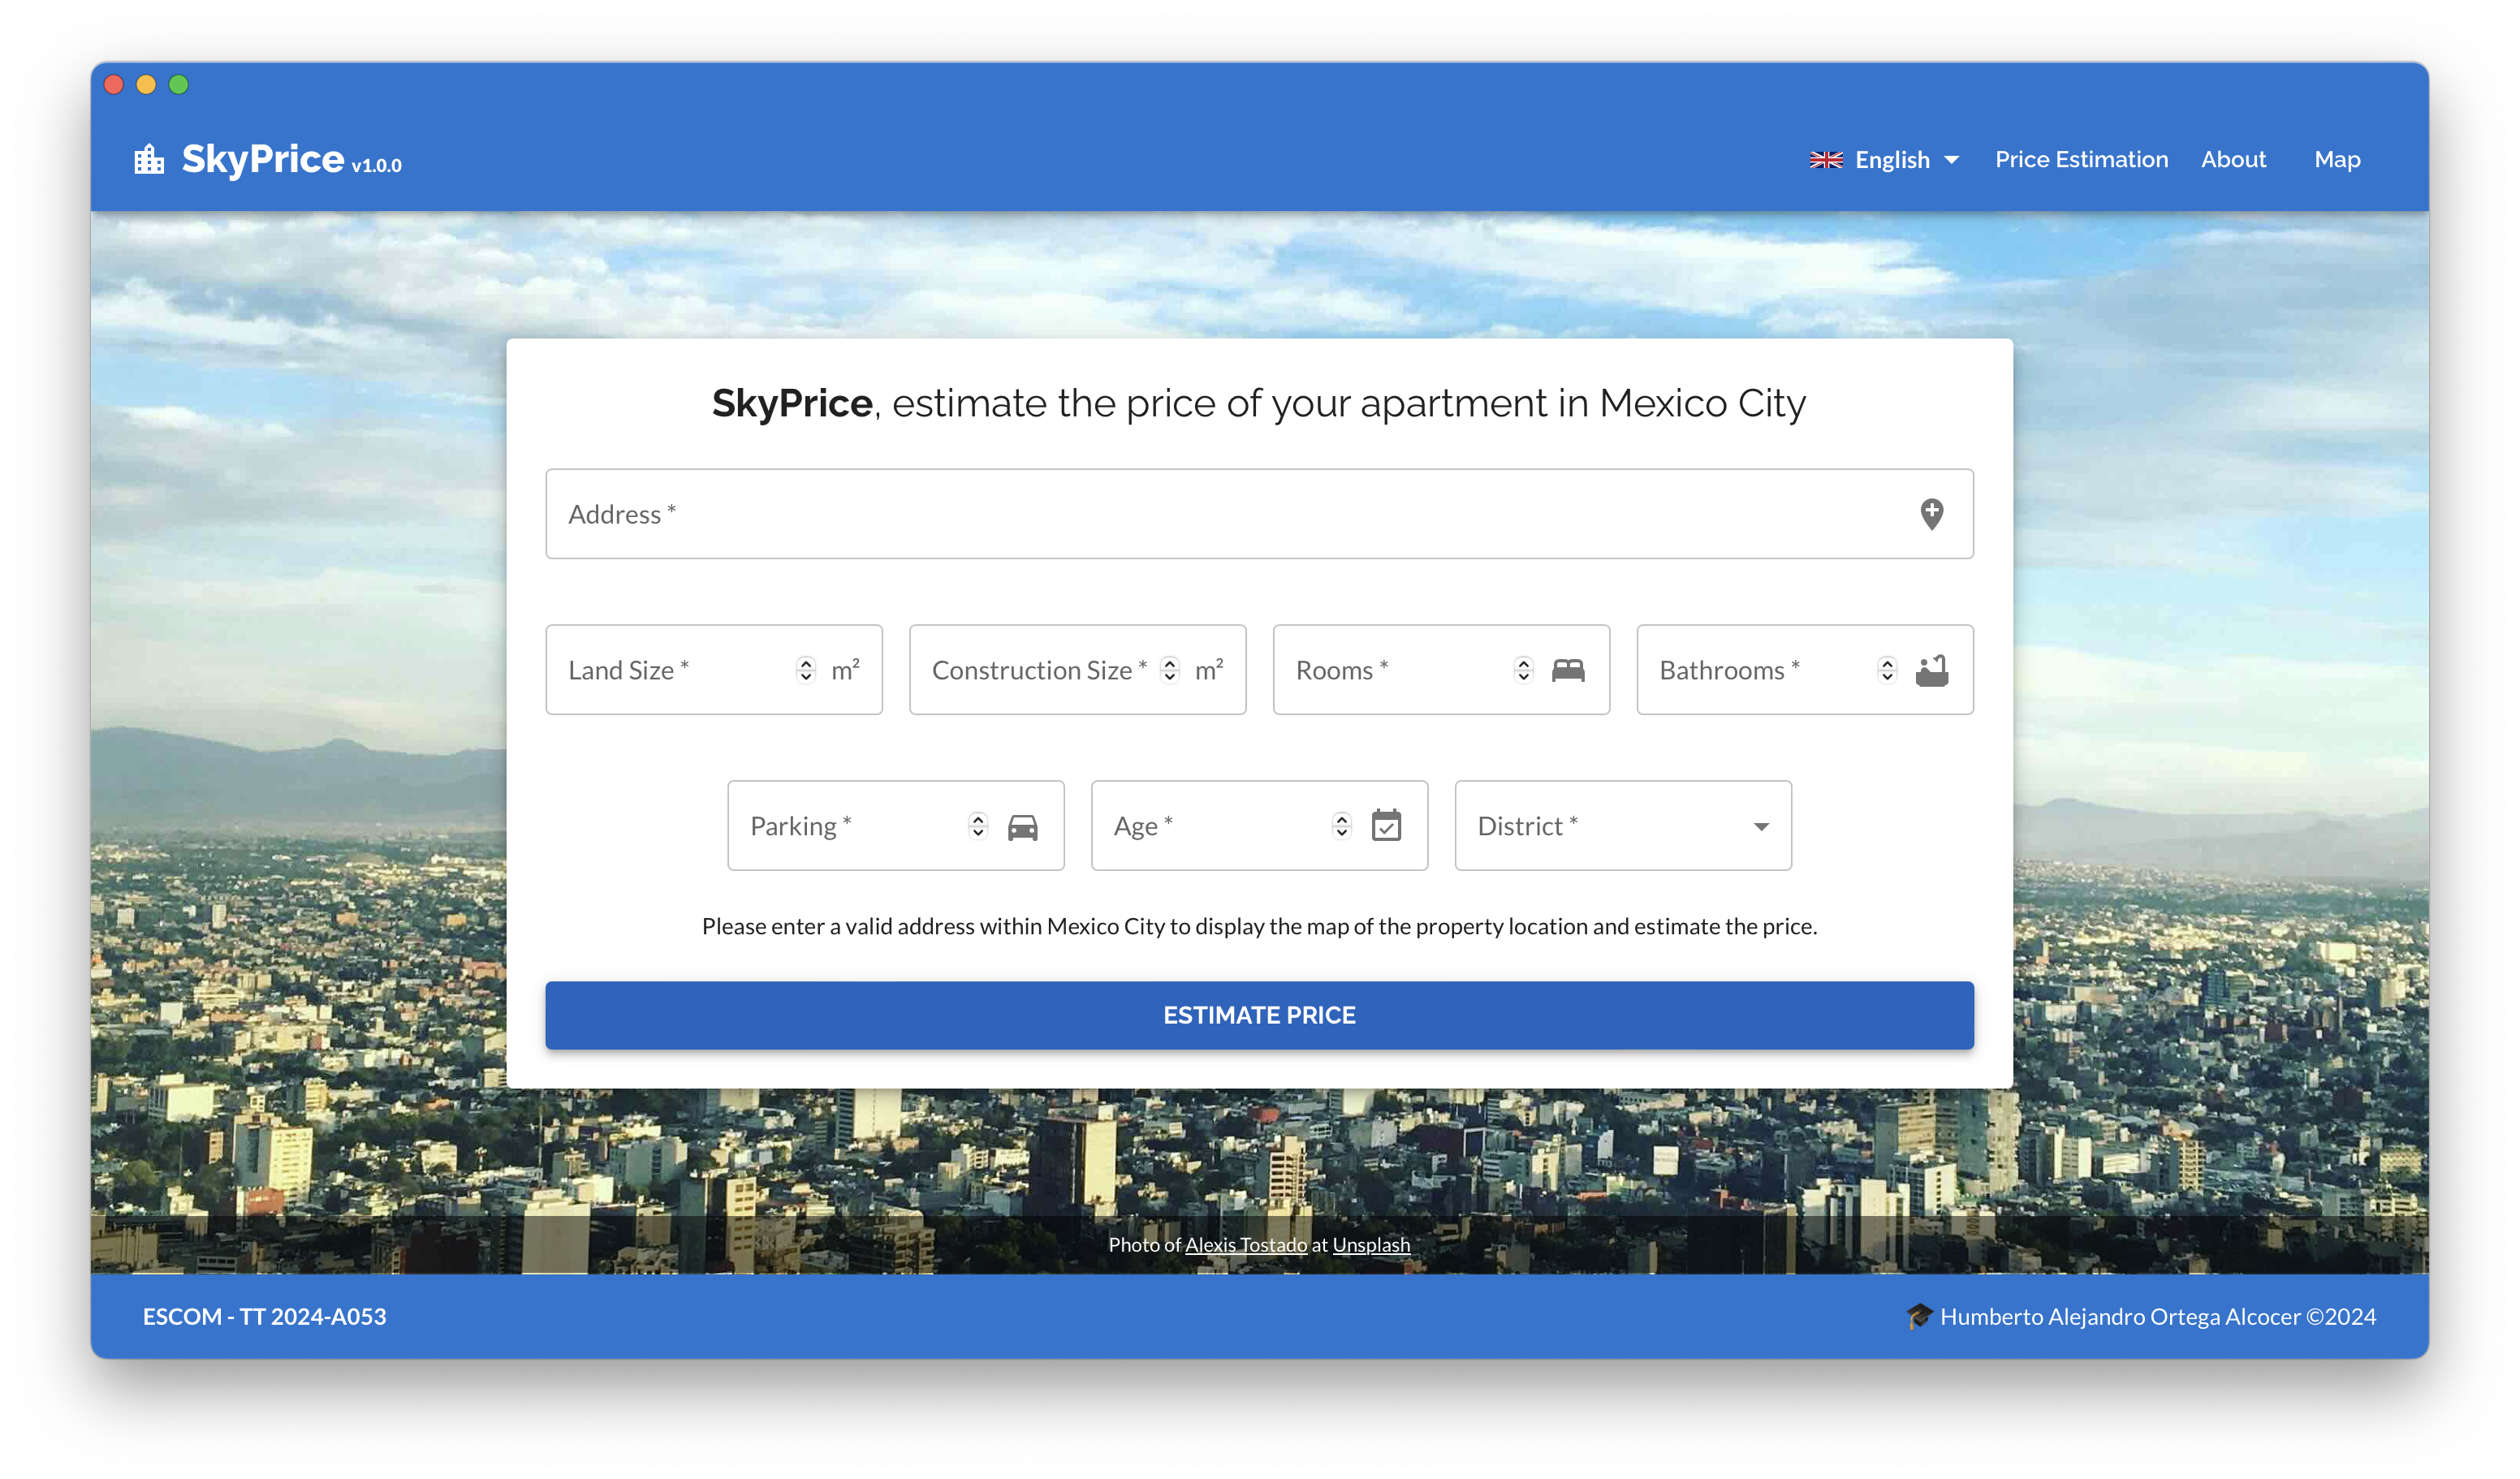Image resolution: width=2520 pixels, height=1479 pixels.
Task: Click the building icon in SkyPrice logo
Action: pyautogui.click(x=149, y=160)
